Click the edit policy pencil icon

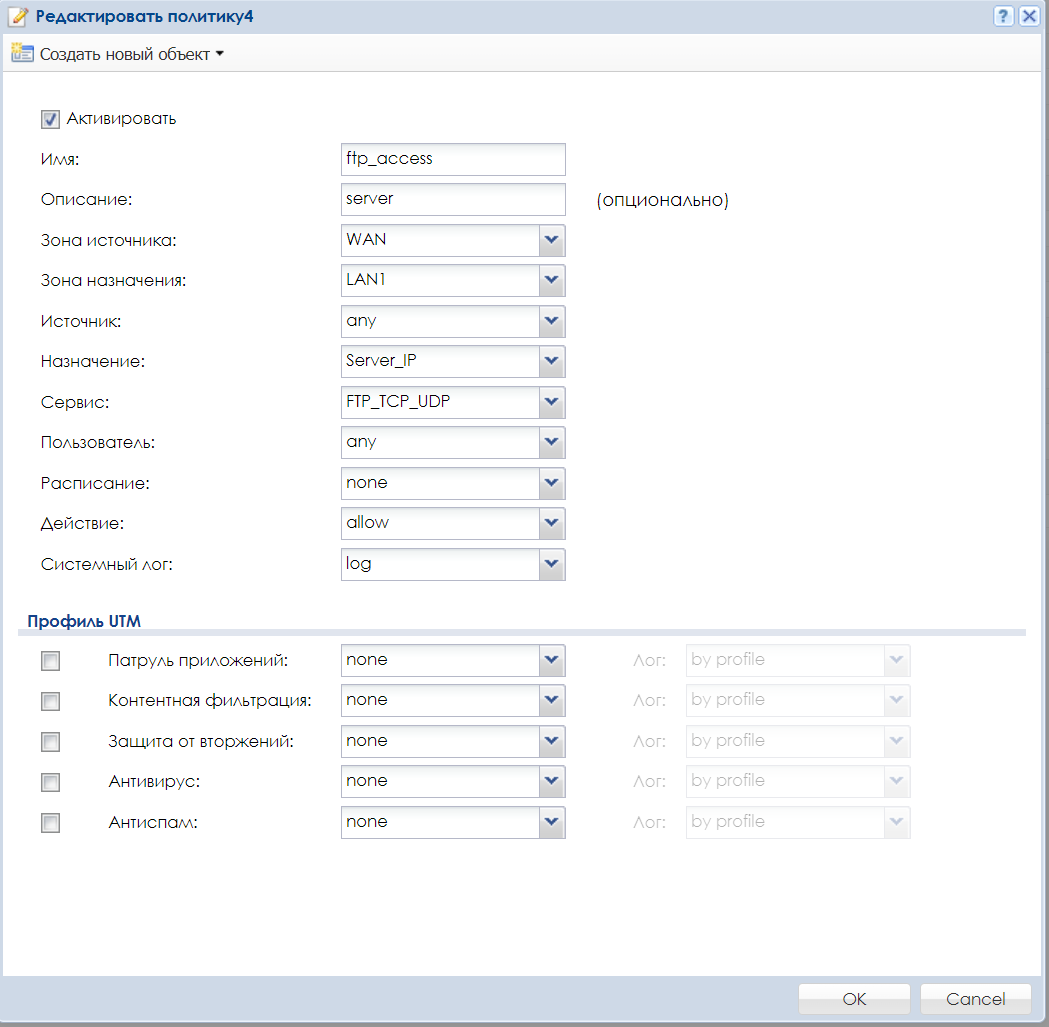pyautogui.click(x=17, y=16)
